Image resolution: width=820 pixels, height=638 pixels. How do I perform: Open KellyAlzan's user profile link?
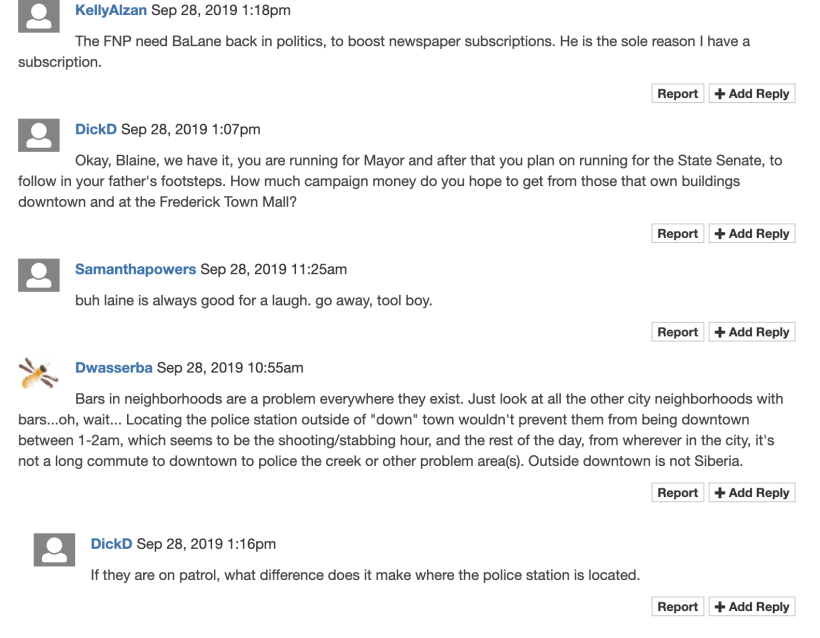[x=110, y=10]
